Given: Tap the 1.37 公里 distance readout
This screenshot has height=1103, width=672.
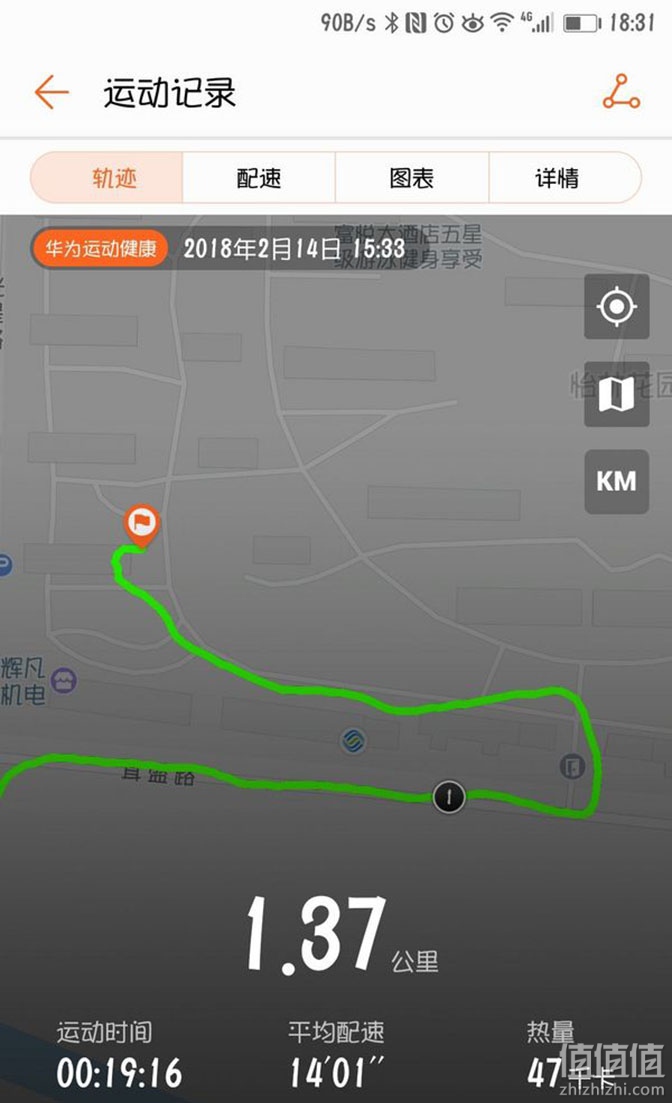Looking at the screenshot, I should [x=343, y=934].
